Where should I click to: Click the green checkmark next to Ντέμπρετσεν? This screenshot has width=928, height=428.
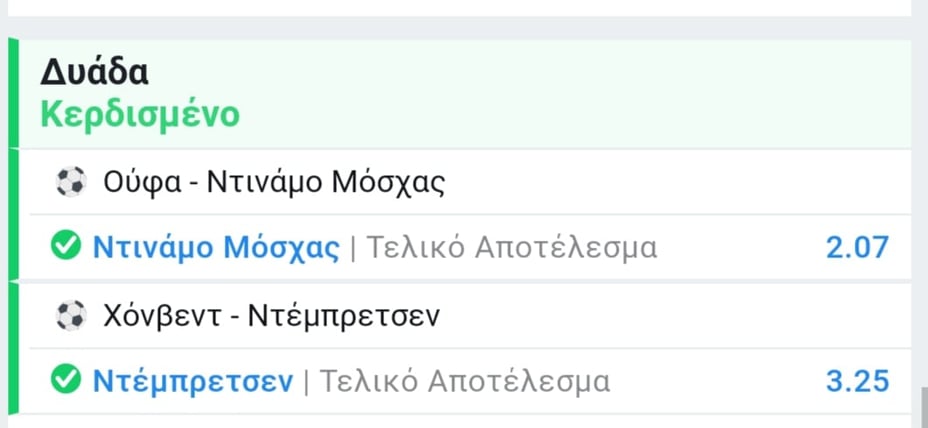point(66,381)
